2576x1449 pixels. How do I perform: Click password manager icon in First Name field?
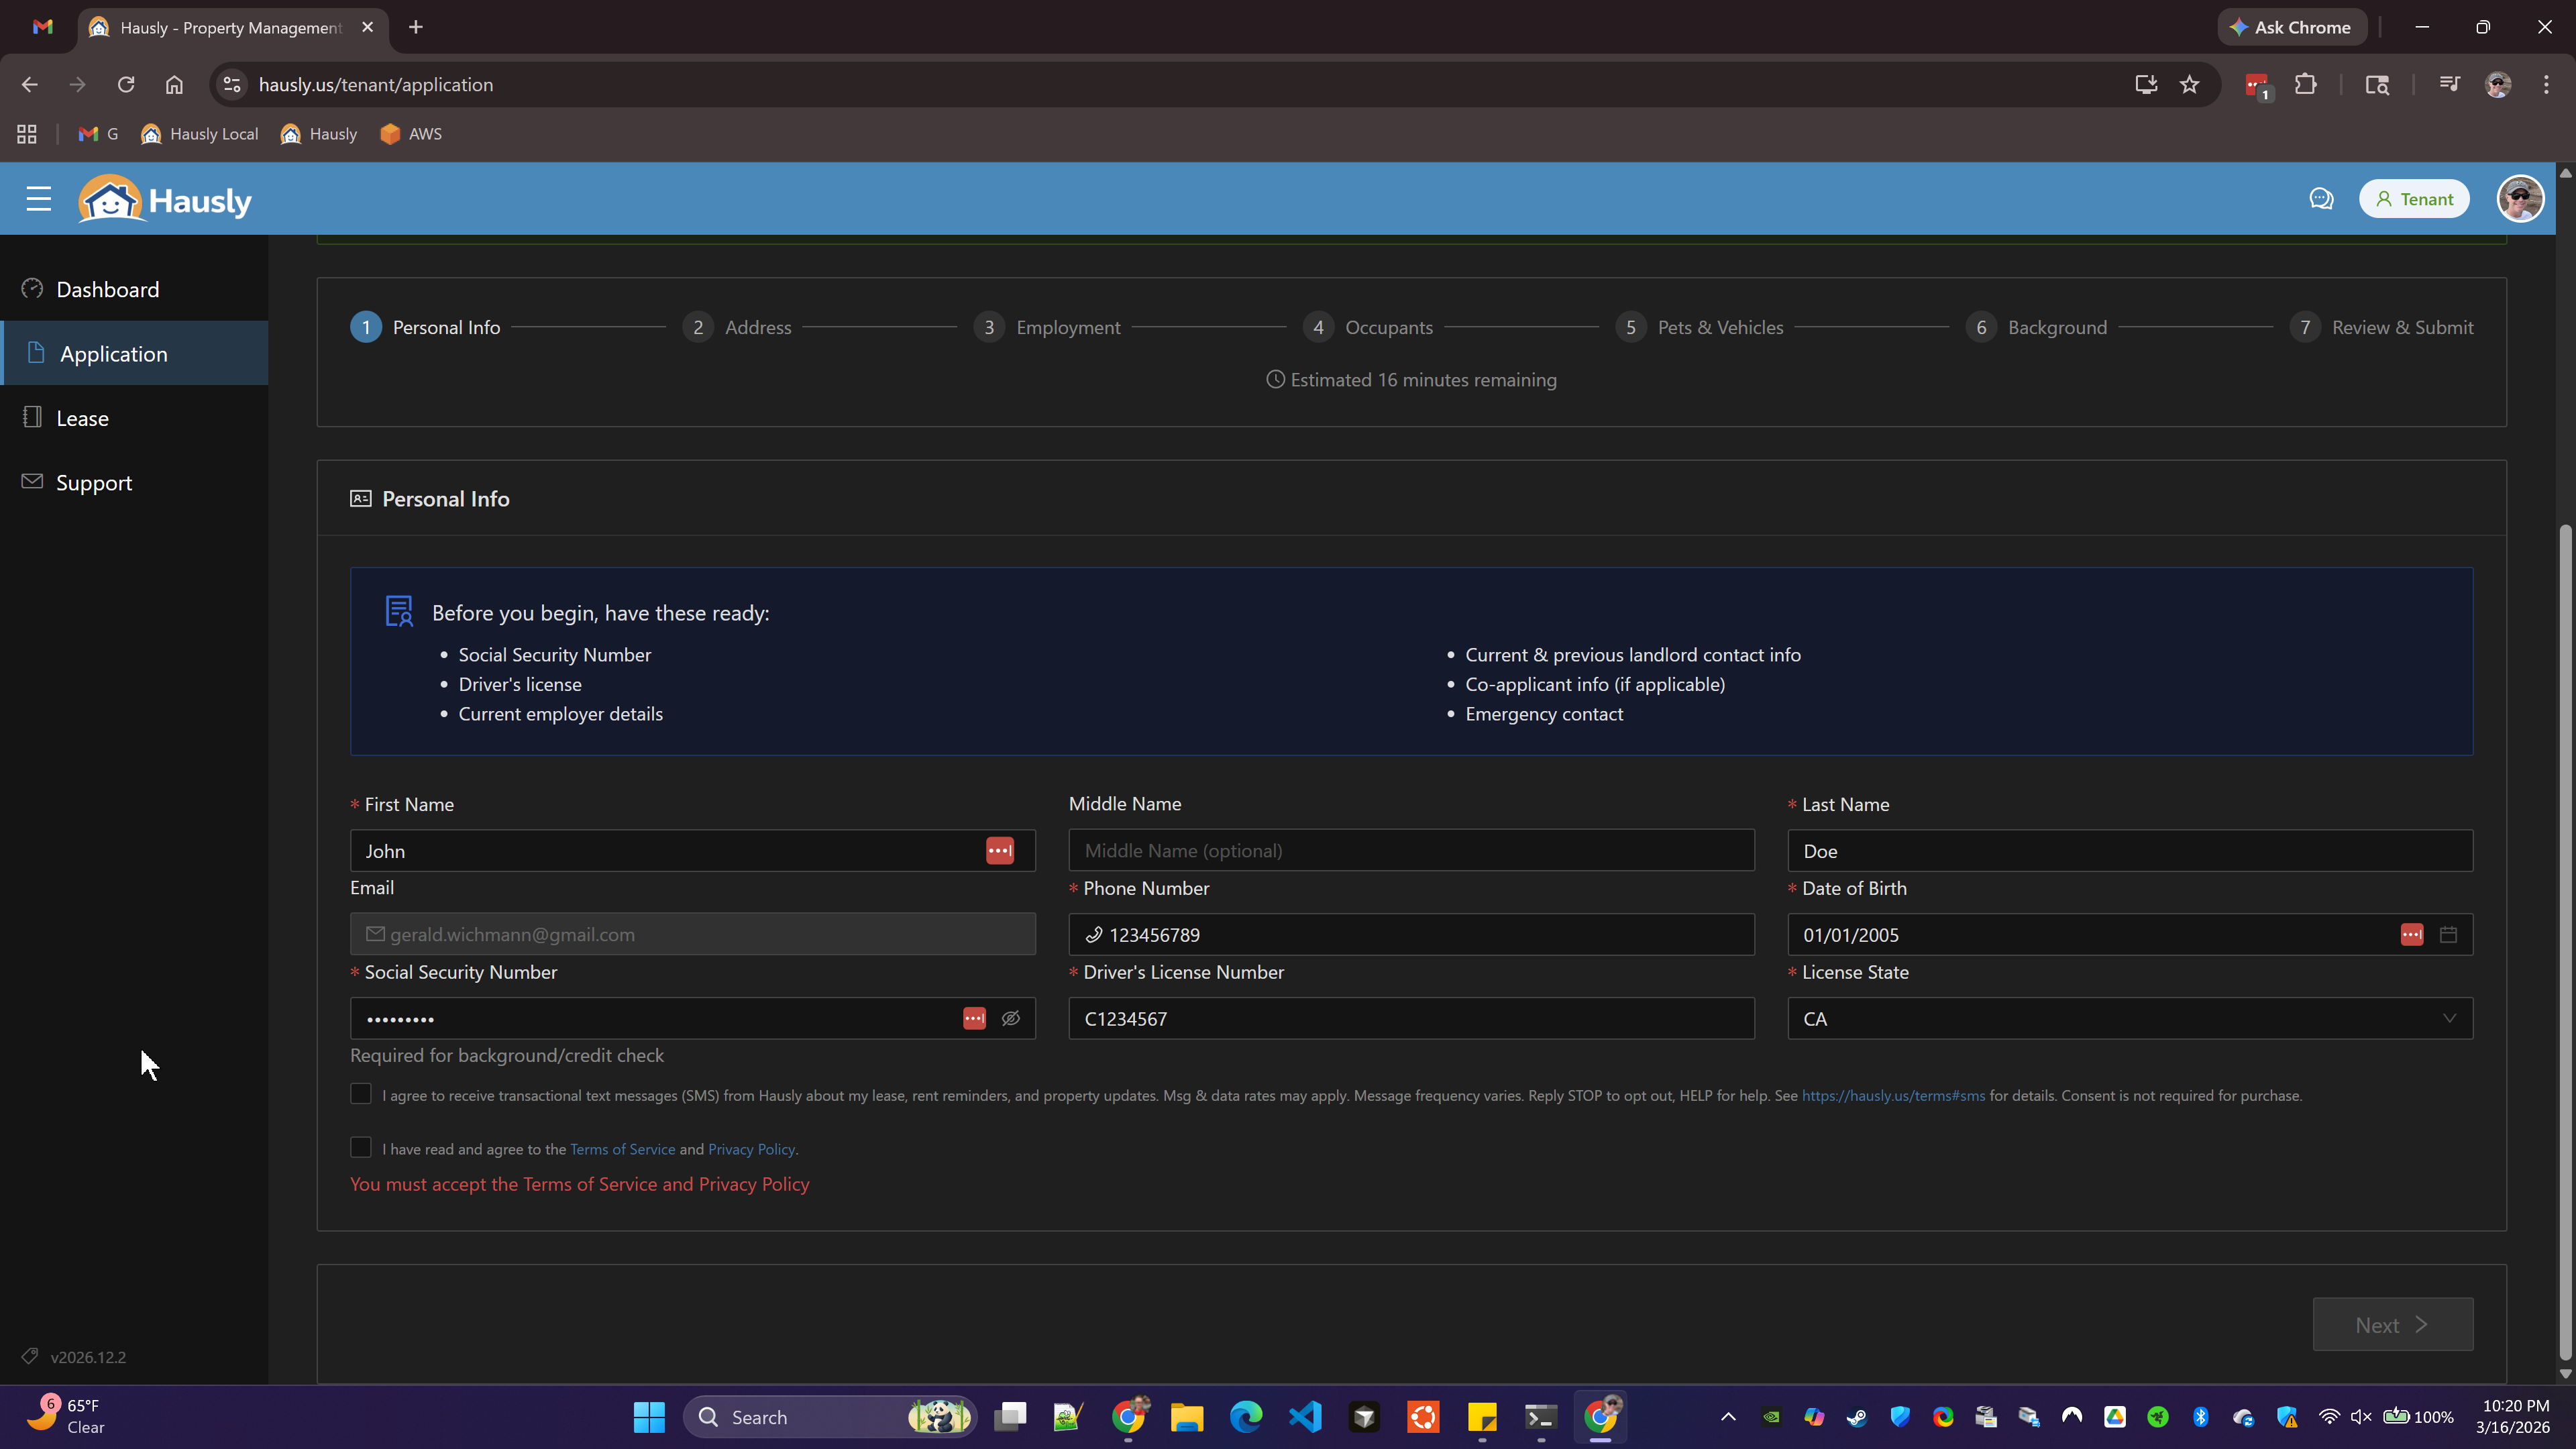click(999, 850)
